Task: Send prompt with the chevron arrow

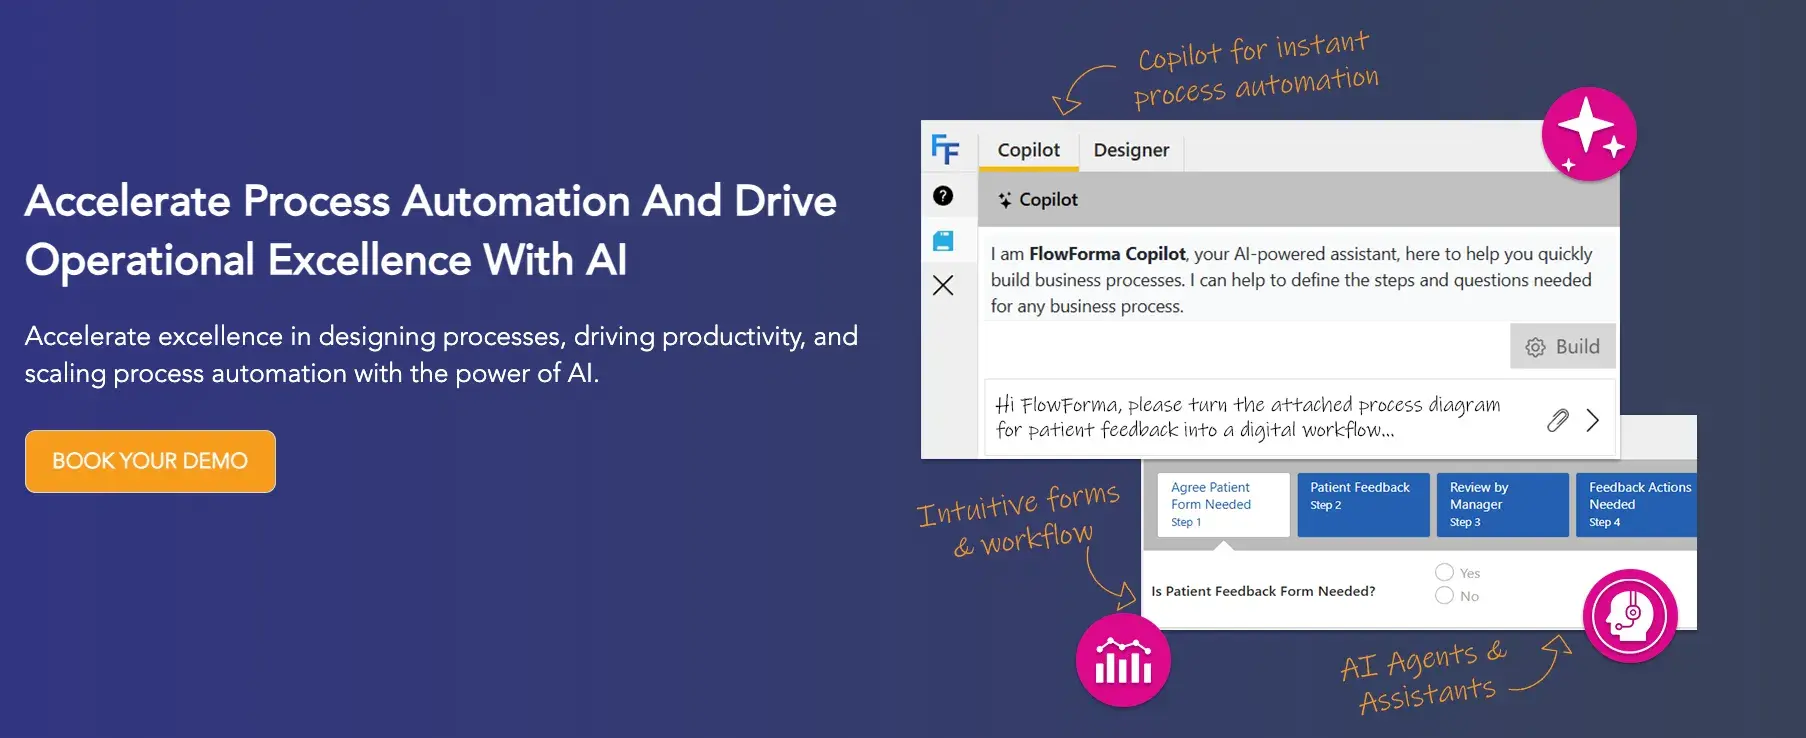Action: click(x=1592, y=420)
